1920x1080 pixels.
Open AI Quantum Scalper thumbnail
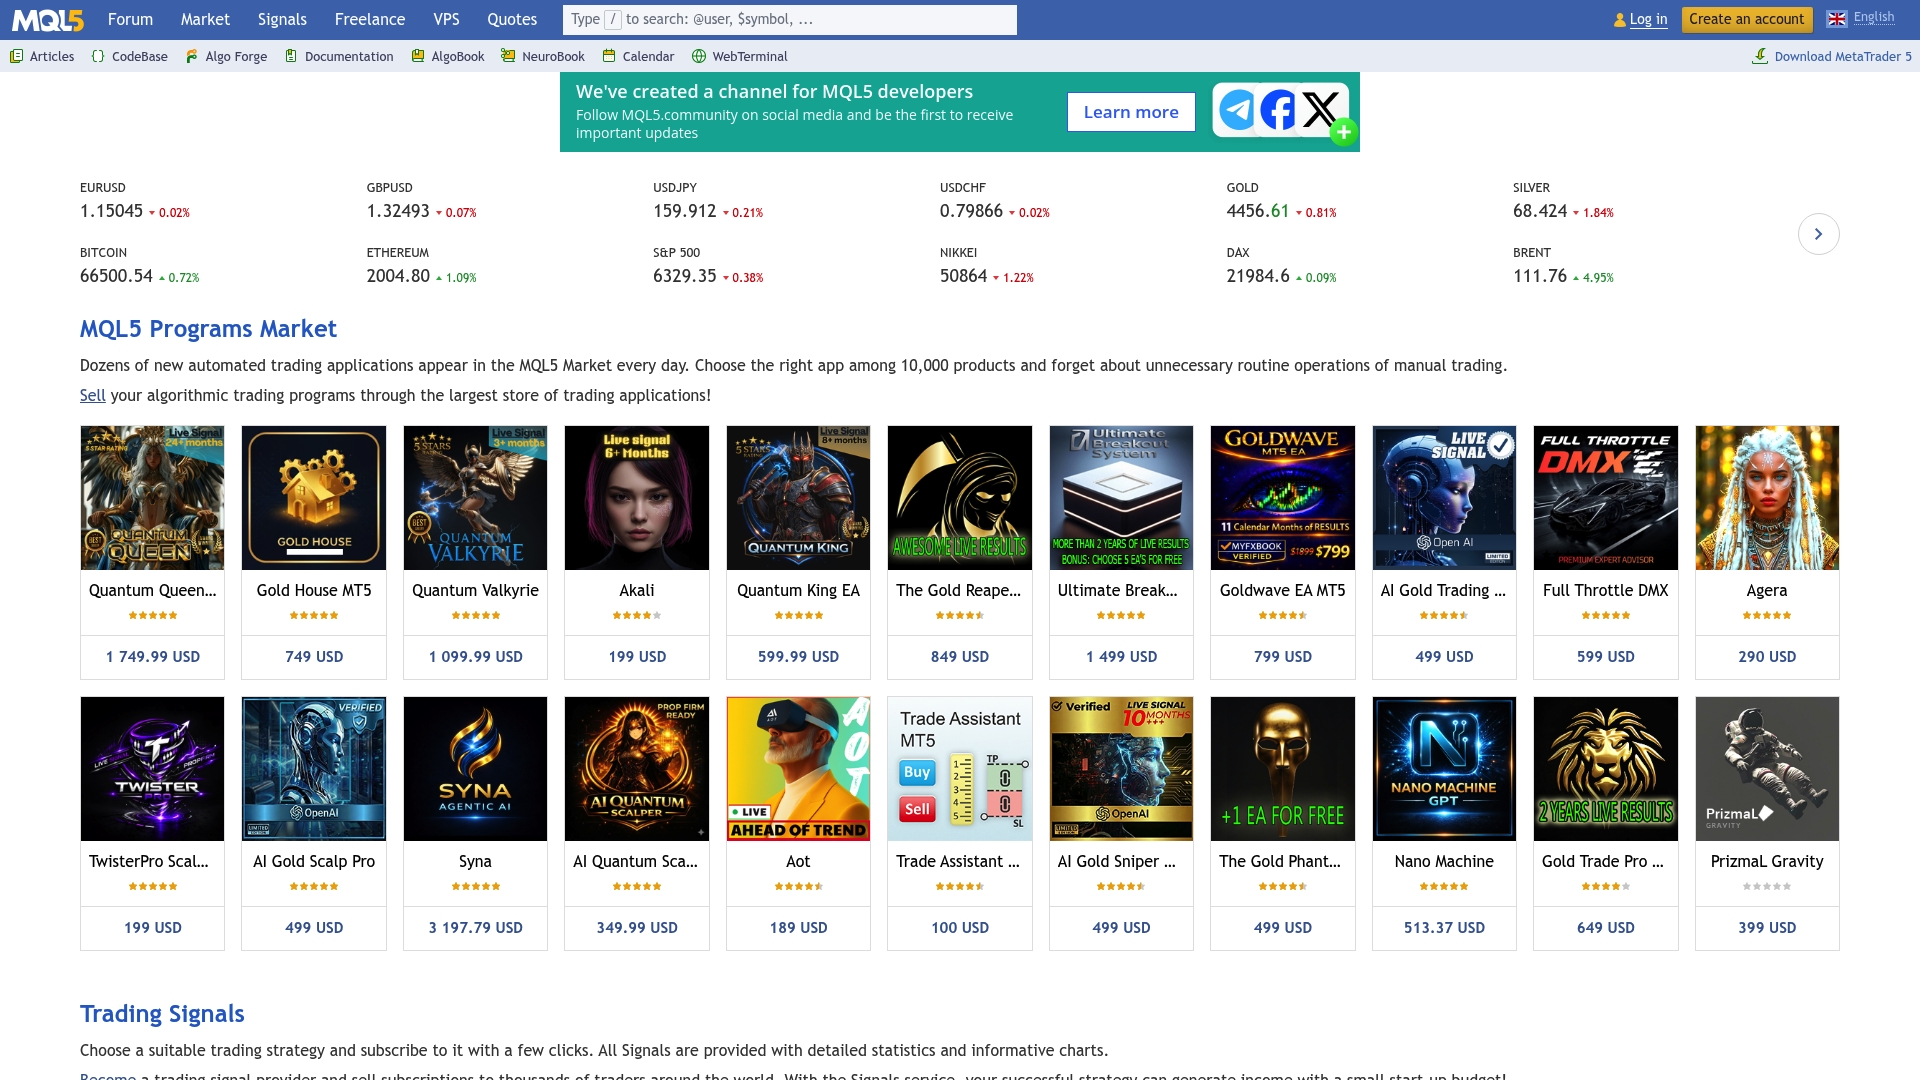(x=637, y=769)
